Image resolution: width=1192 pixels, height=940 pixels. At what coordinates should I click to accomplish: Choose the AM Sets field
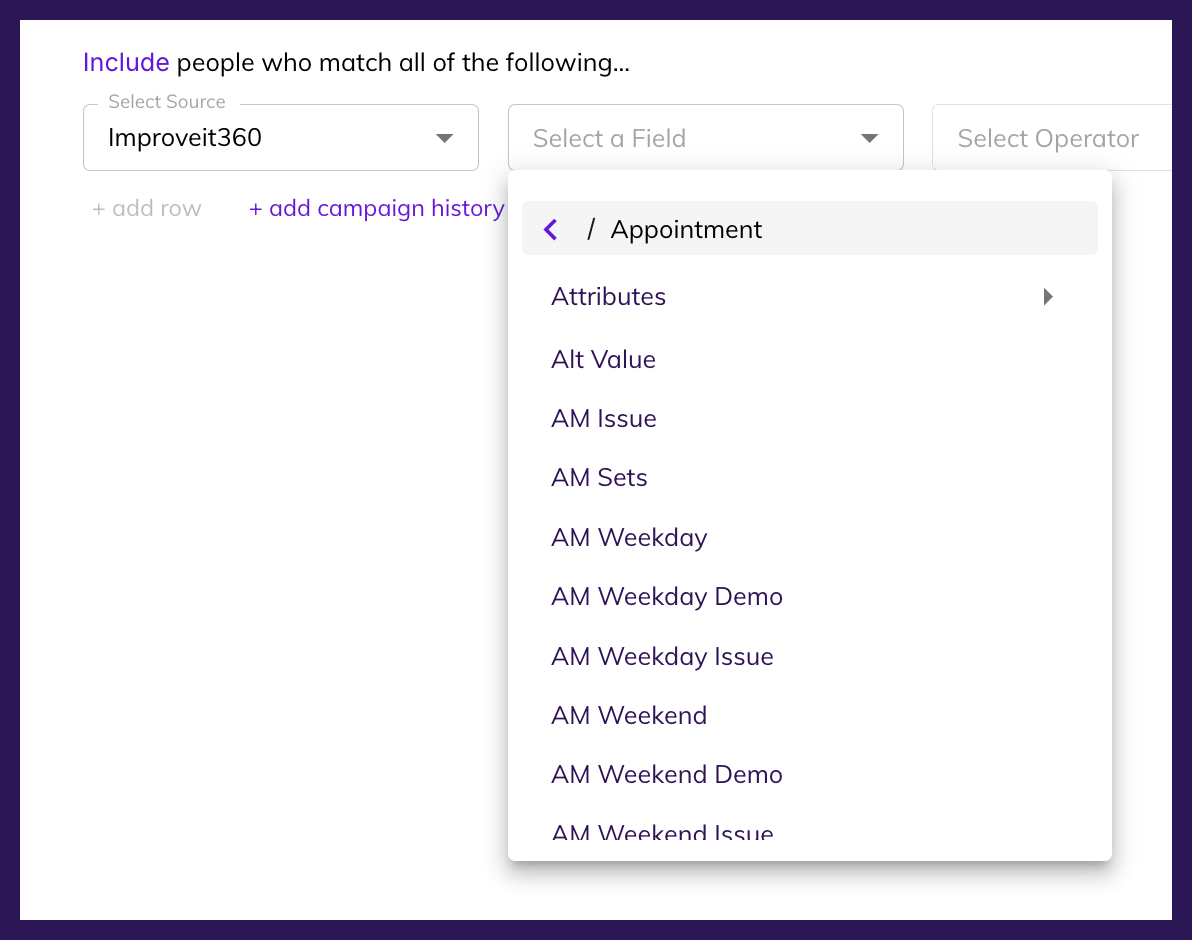click(599, 477)
